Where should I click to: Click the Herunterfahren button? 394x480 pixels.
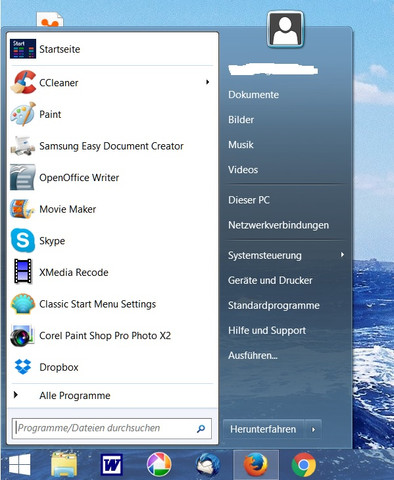pyautogui.click(x=263, y=429)
